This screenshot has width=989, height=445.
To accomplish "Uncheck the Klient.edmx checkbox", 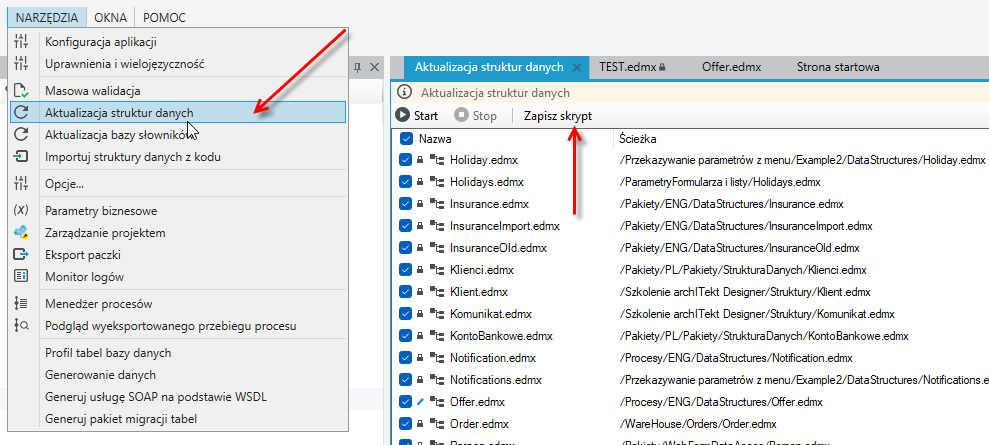I will pos(406,292).
